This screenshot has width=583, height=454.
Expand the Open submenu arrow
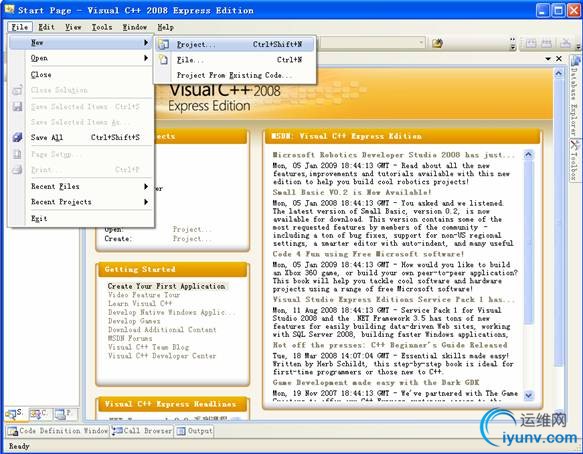tap(146, 58)
